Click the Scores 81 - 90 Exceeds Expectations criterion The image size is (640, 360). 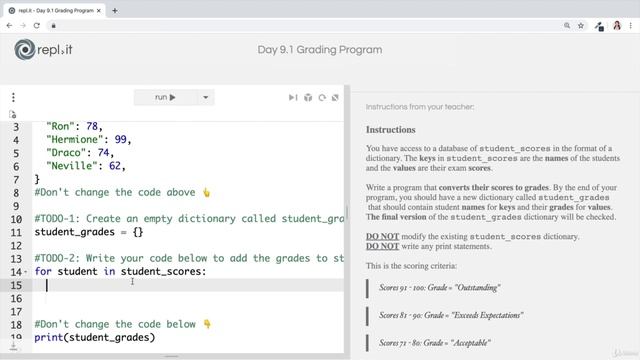451,315
